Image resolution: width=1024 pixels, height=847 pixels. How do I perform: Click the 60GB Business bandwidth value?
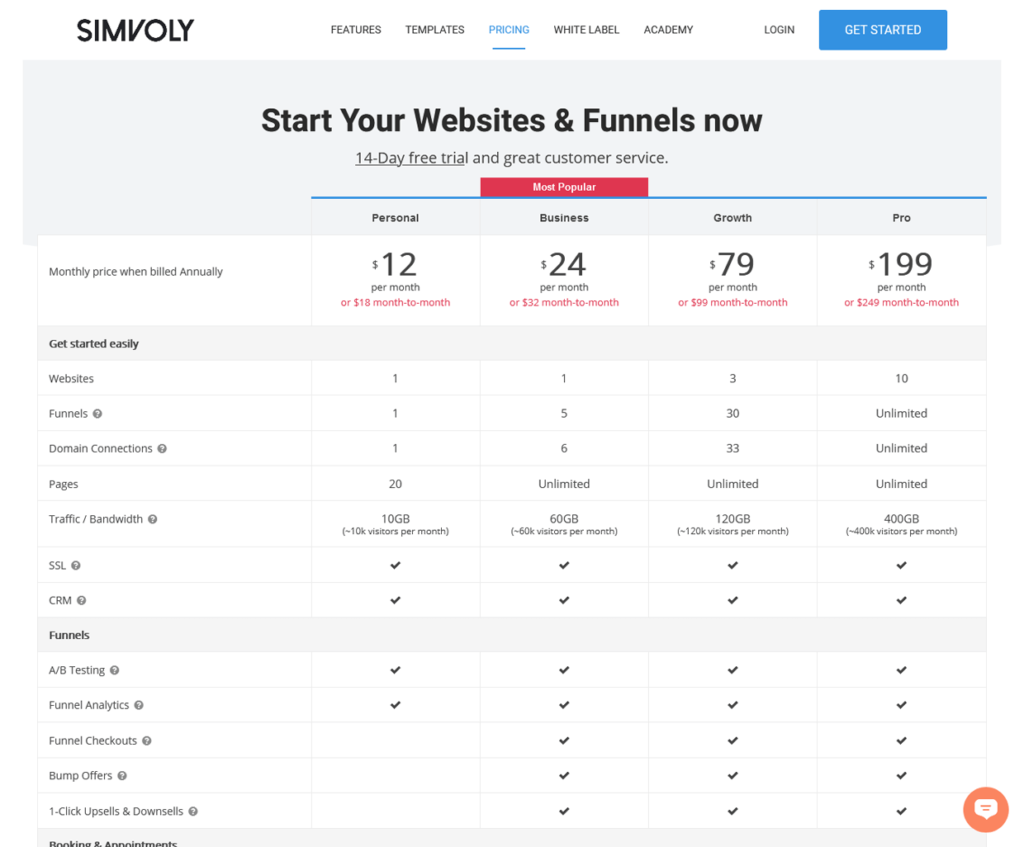point(564,519)
